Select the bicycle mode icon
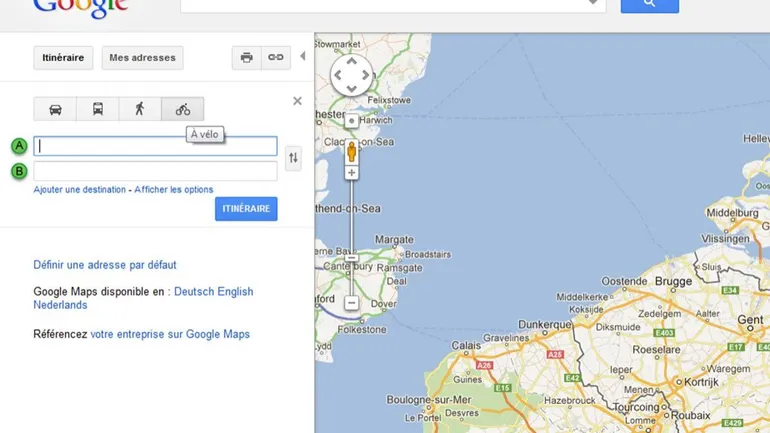 click(x=183, y=109)
